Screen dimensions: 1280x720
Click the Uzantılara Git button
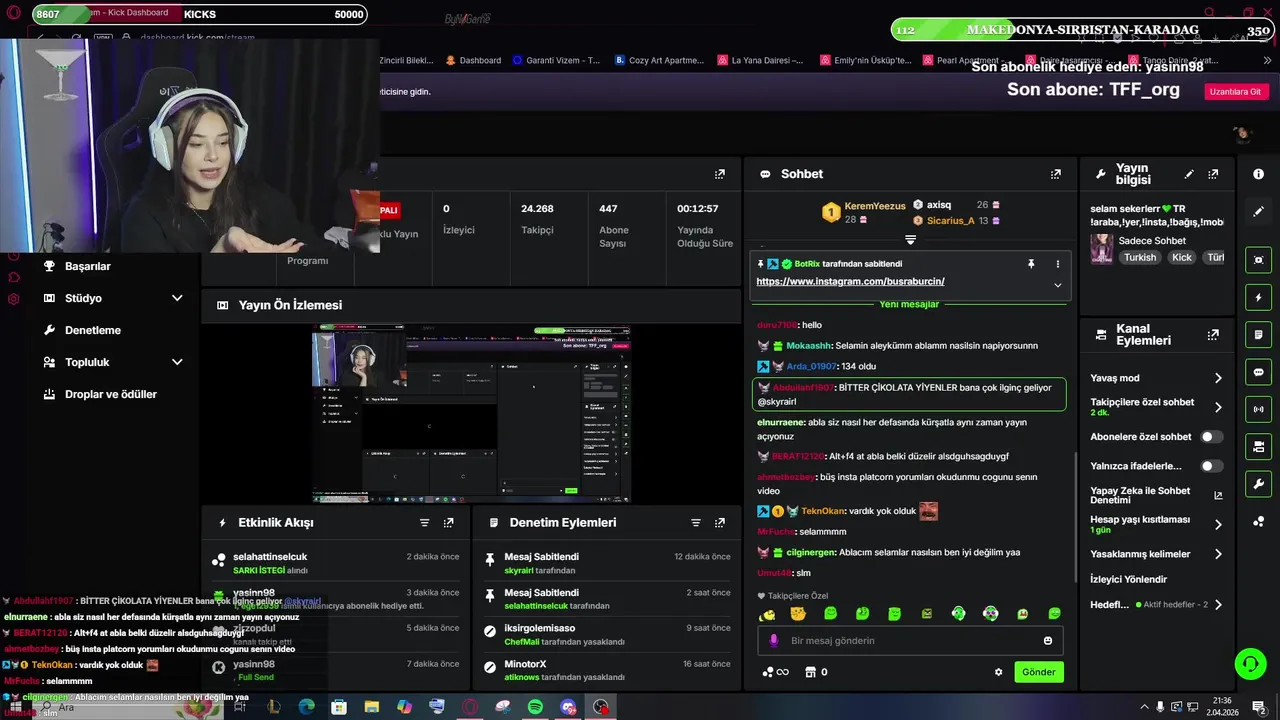tap(1235, 91)
